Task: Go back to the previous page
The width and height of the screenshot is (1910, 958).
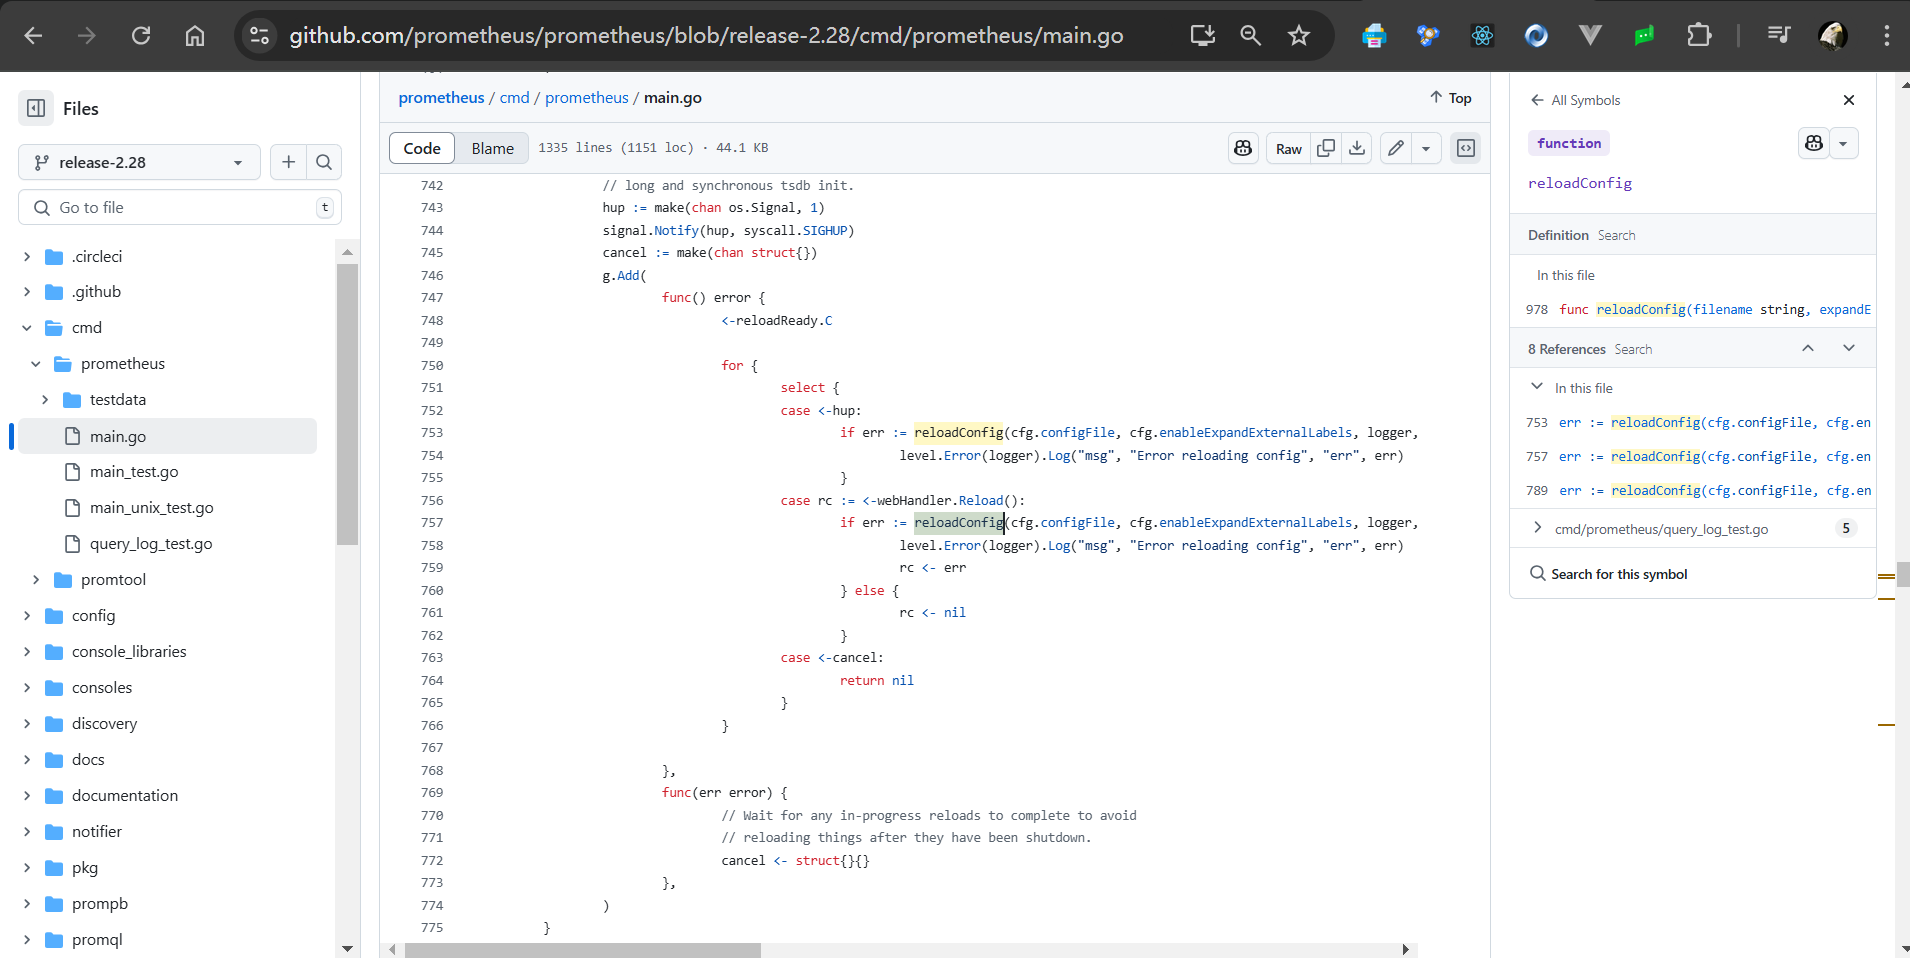Action: [x=33, y=36]
